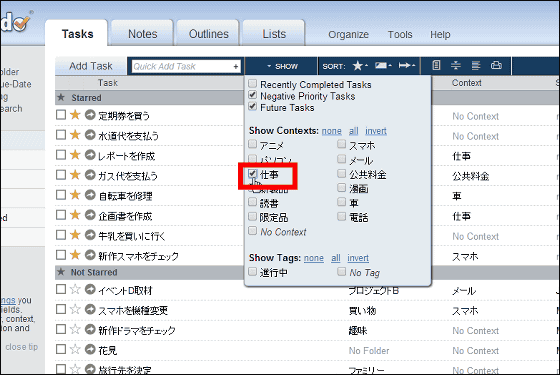Screen dimensions: 560x375
Task: Check the 公共料金 context checkbox
Action: point(342,174)
